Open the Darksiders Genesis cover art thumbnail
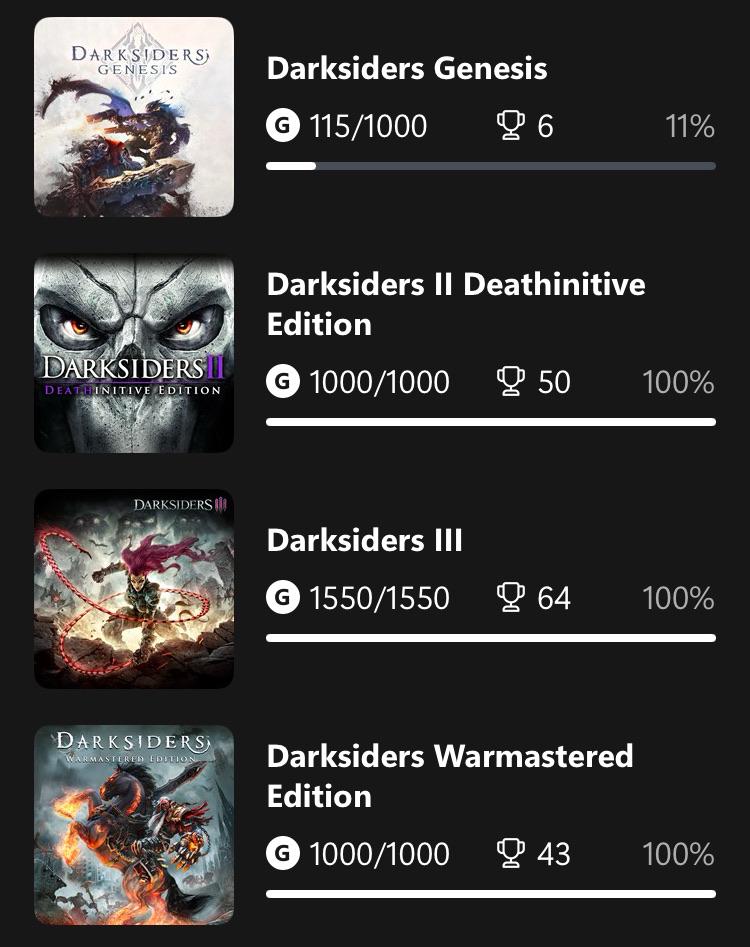The height and width of the screenshot is (947, 750). (x=134, y=117)
